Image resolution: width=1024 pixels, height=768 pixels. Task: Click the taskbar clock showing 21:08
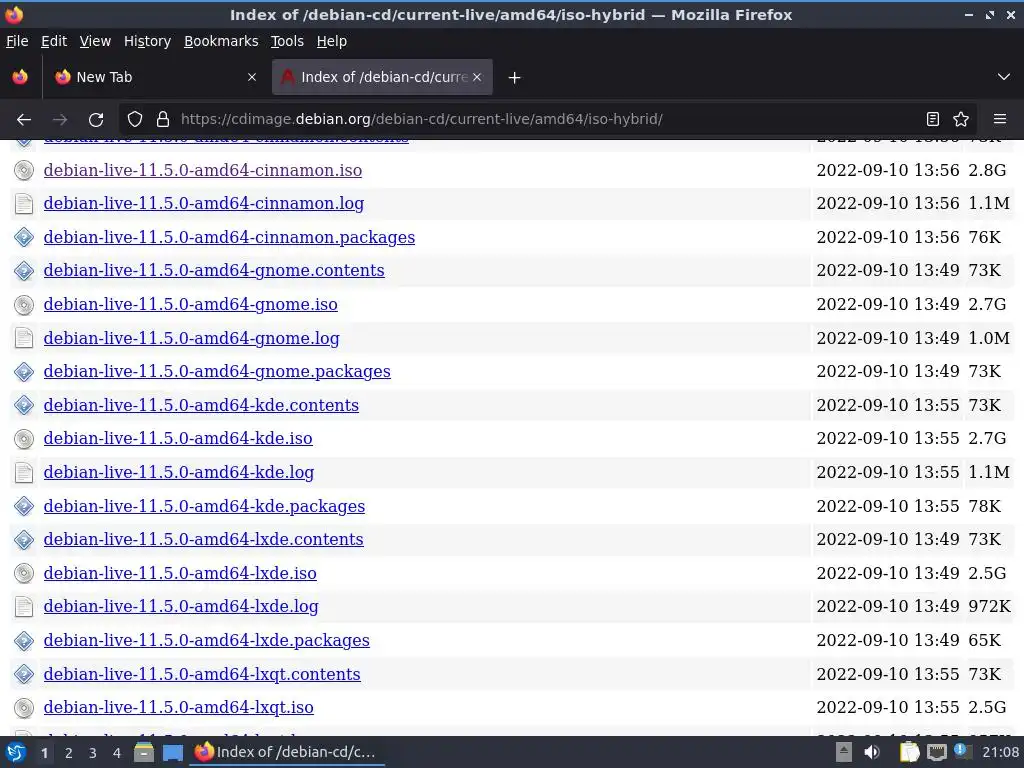tap(1000, 753)
